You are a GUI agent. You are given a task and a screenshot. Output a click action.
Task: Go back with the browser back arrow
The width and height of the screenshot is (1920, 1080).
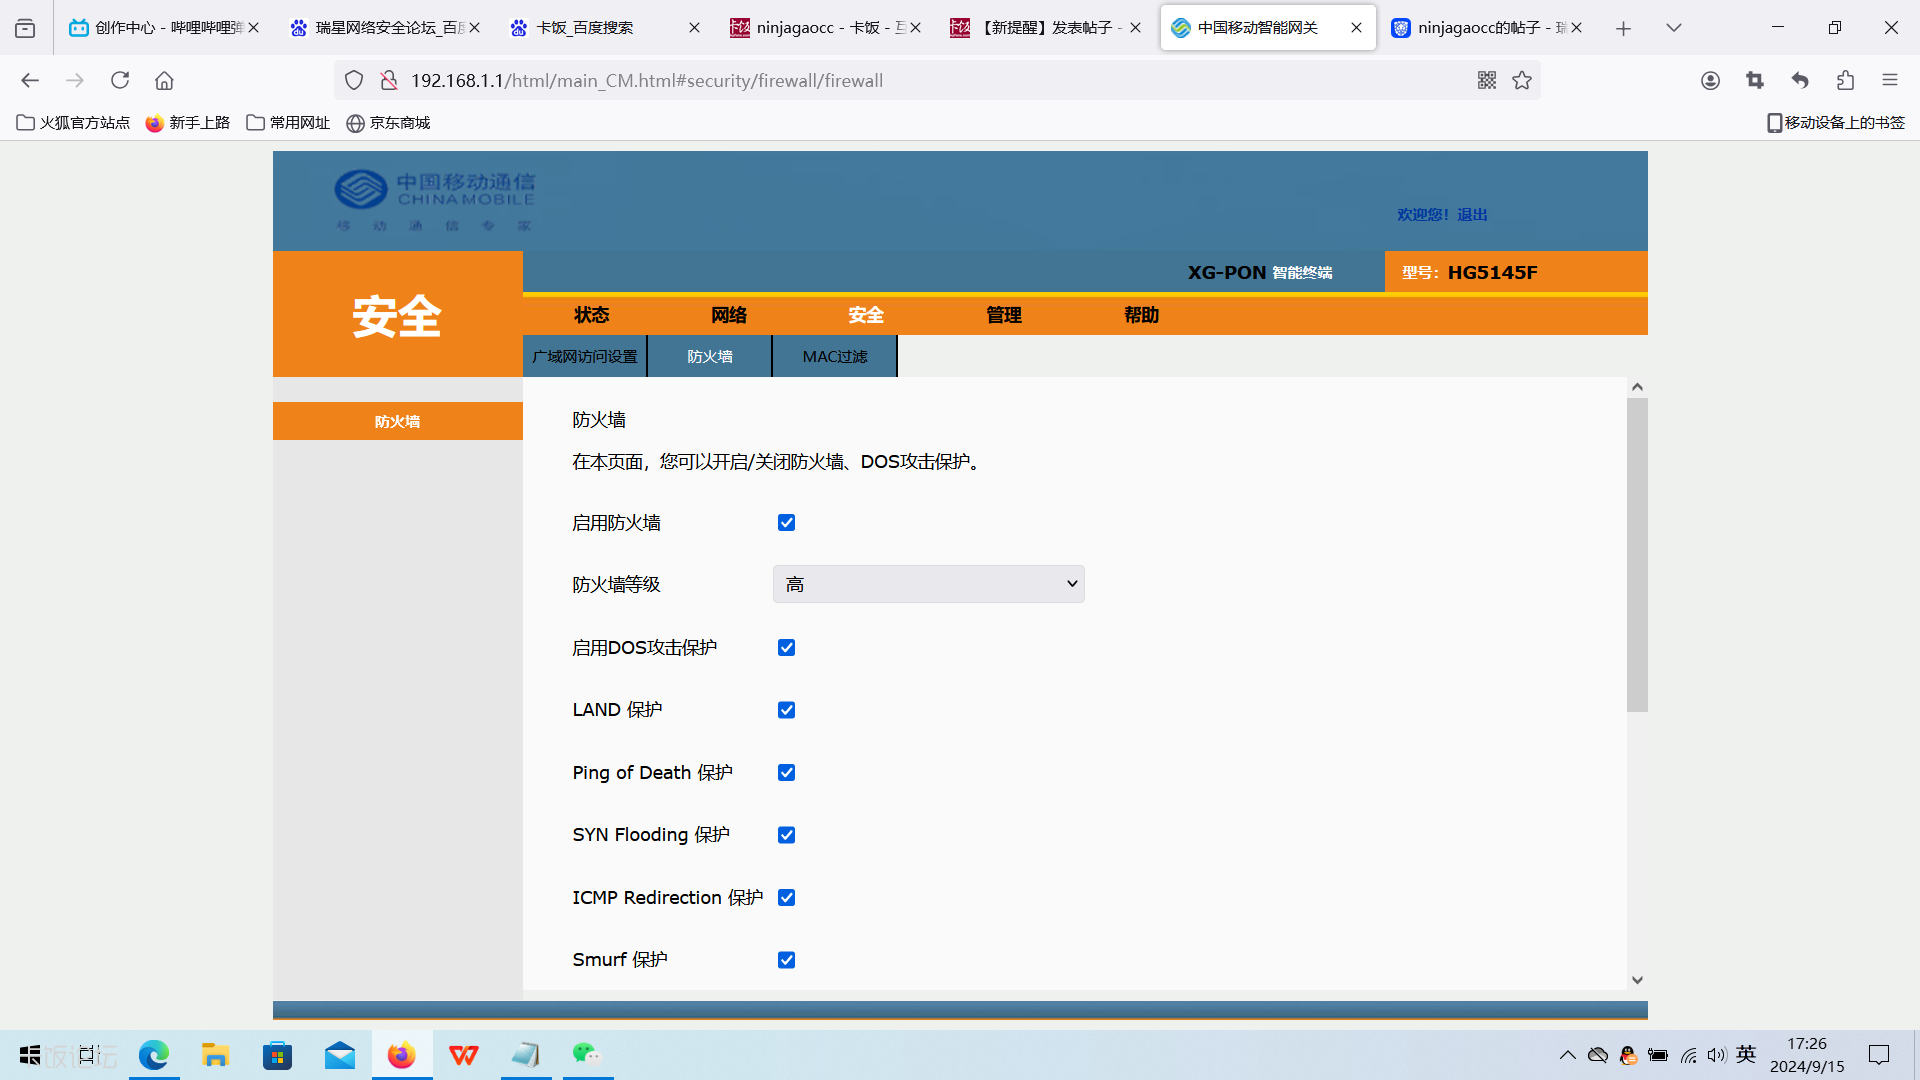click(x=30, y=80)
